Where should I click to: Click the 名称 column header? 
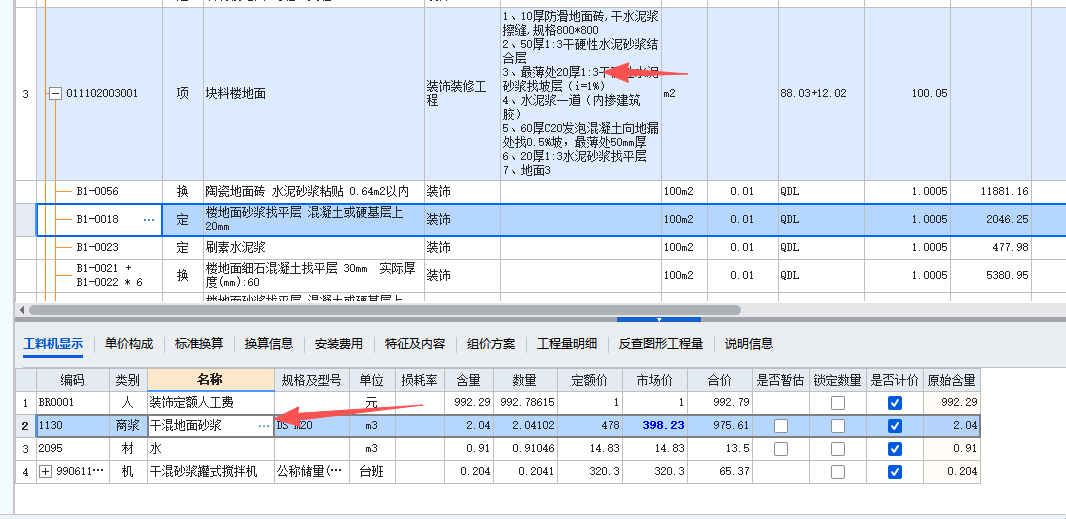point(210,380)
